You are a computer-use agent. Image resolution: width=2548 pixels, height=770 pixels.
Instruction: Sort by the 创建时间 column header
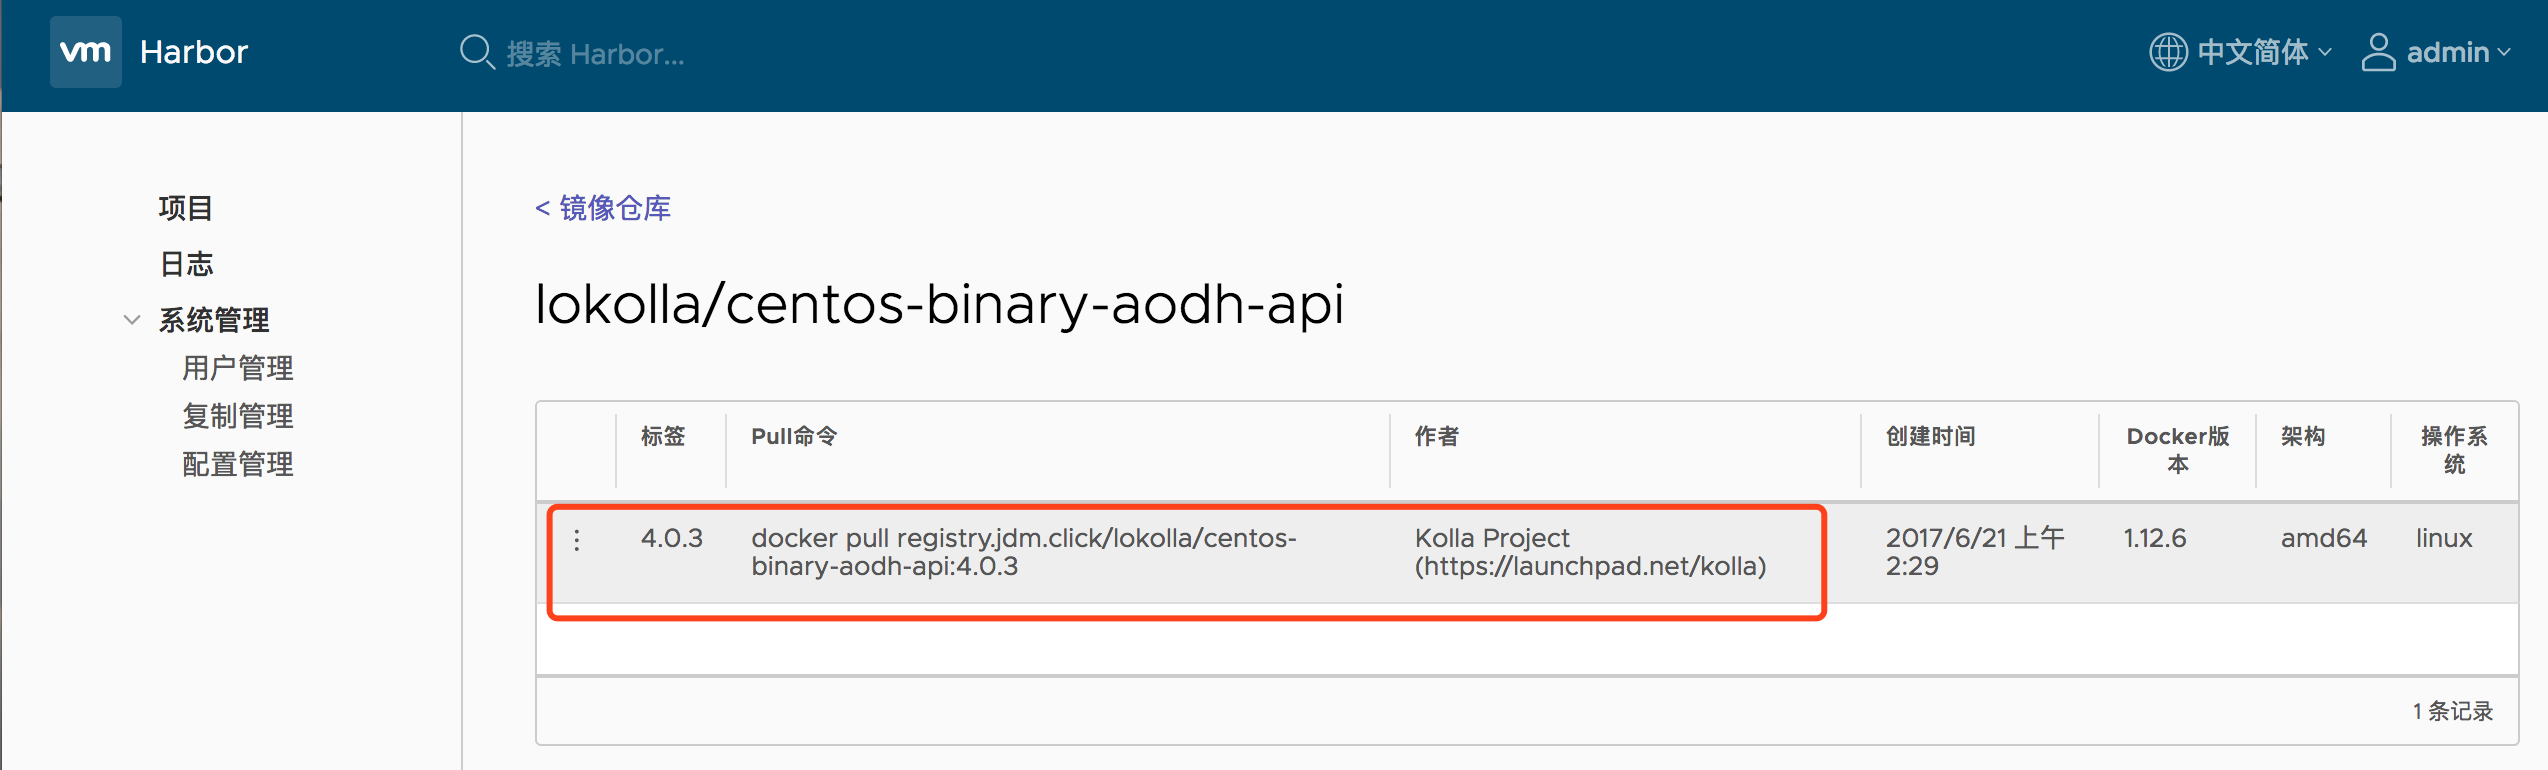coord(1931,436)
